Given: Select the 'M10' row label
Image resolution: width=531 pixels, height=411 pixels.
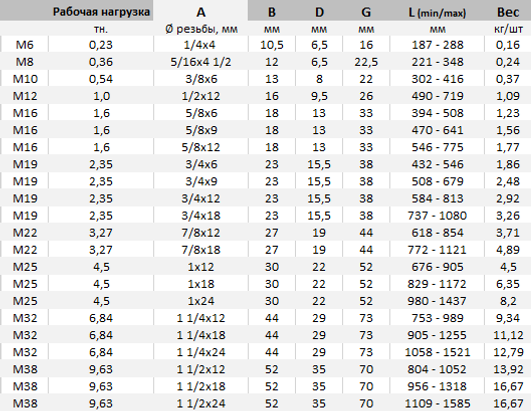Looking at the screenshot, I should pos(25,79).
